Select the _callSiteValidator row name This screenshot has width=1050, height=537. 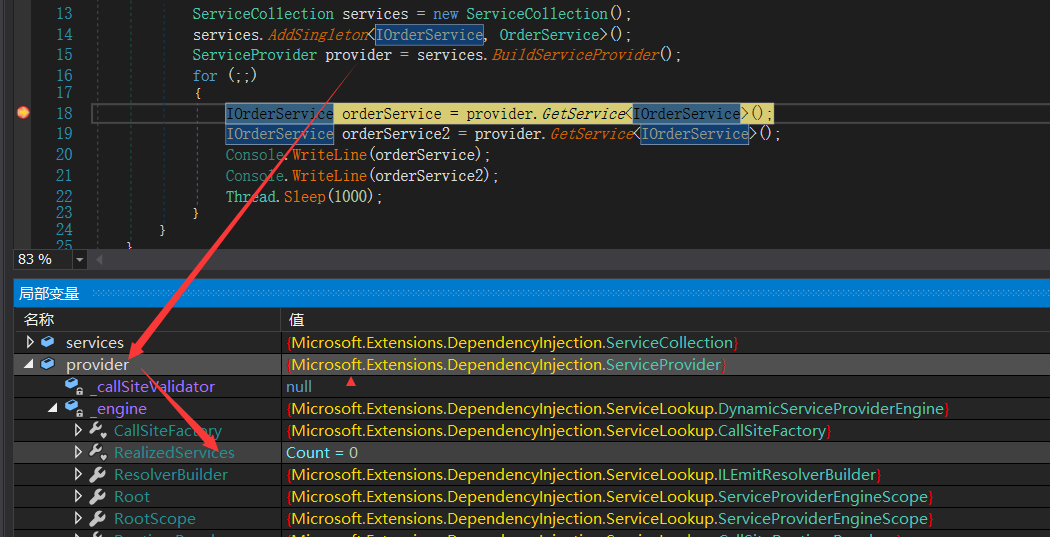[x=152, y=386]
